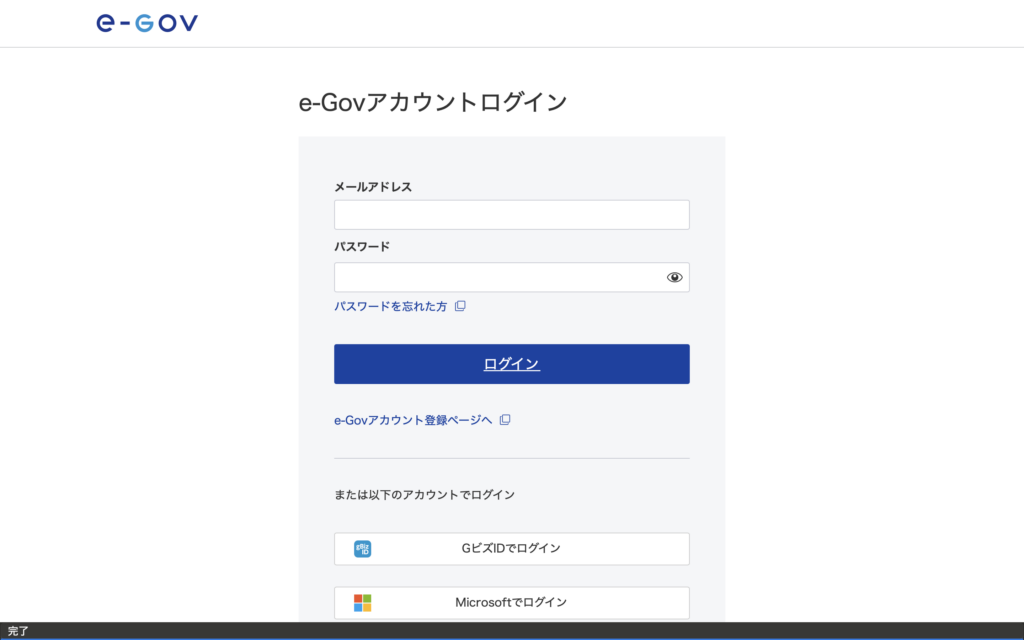Click the Microsoft logo icon
Viewport: 1024px width, 640px height.
click(362, 603)
